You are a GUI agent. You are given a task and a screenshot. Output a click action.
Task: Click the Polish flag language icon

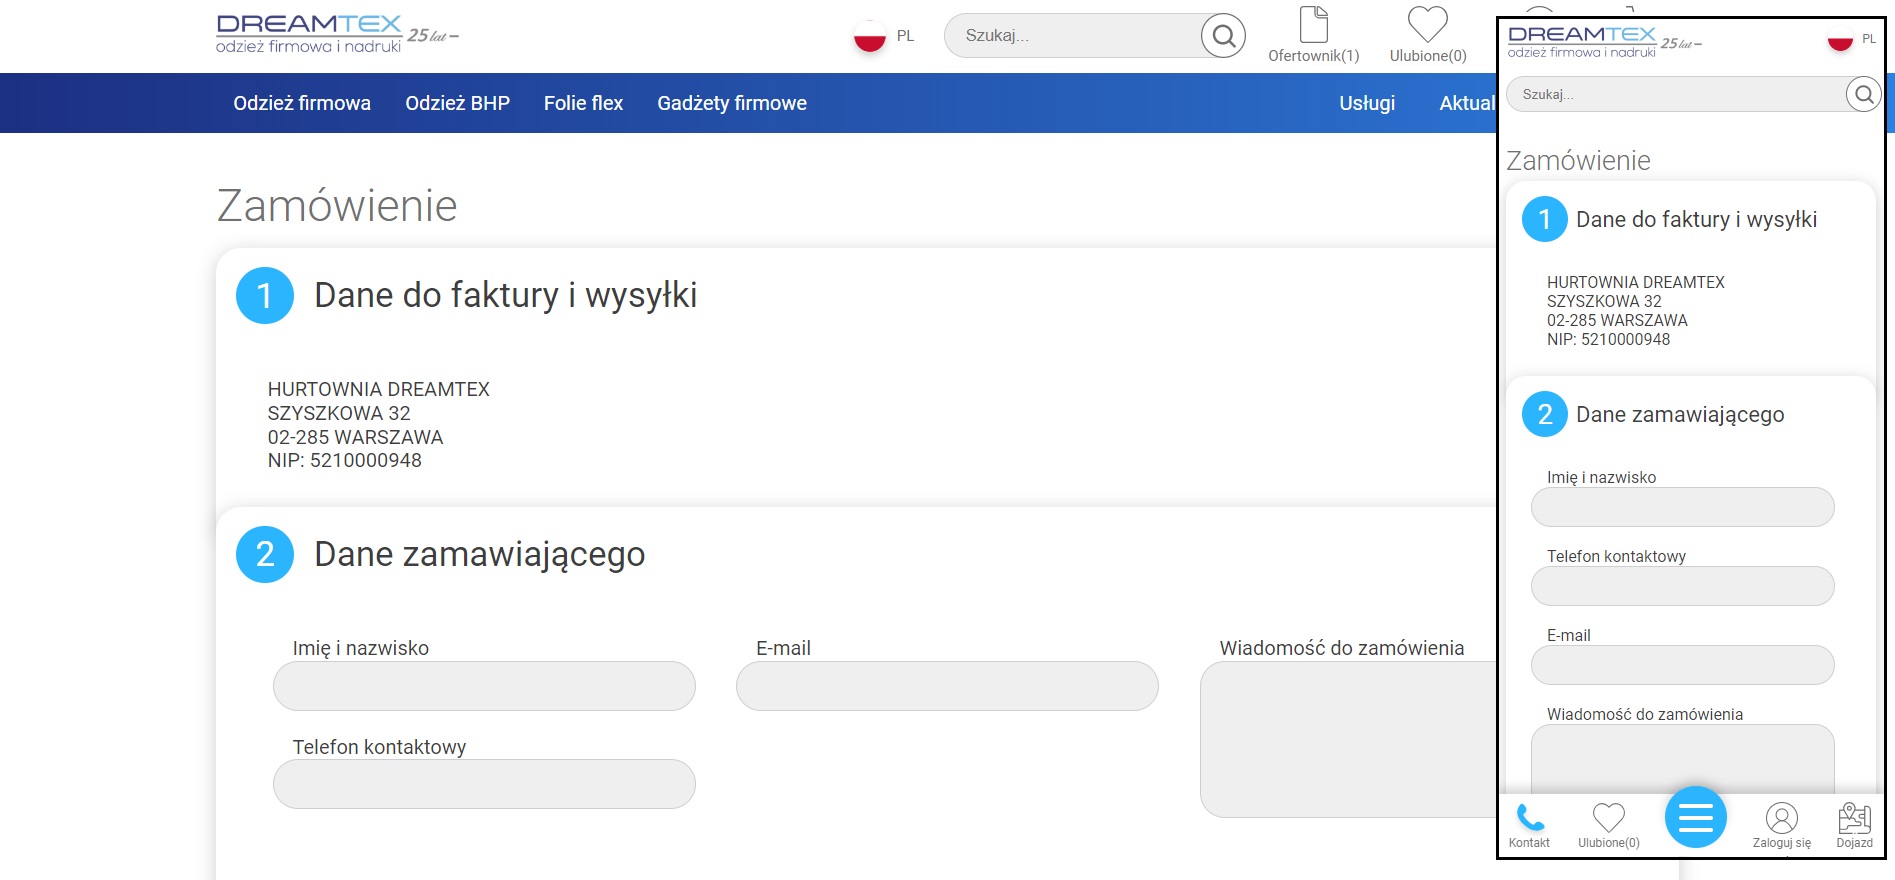(869, 36)
